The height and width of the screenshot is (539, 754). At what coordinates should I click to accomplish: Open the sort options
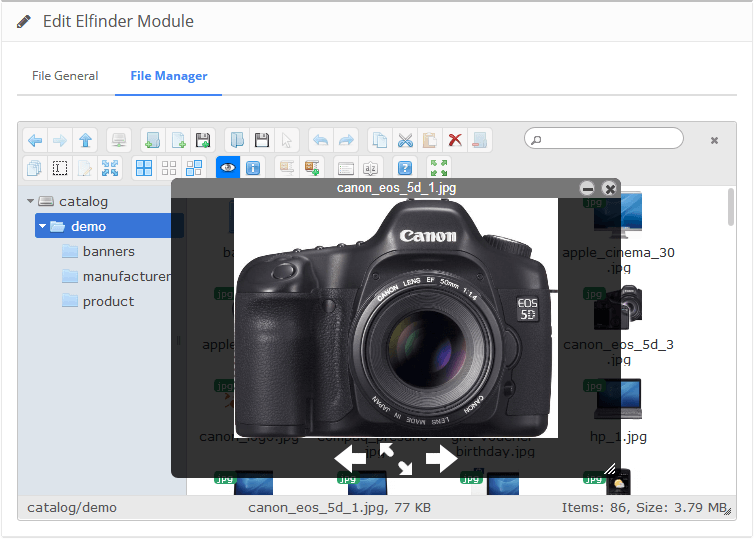pos(371,168)
